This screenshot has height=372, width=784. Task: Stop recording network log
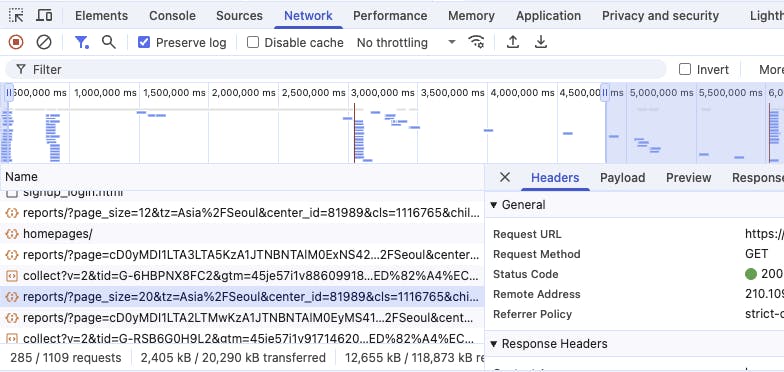coord(16,42)
